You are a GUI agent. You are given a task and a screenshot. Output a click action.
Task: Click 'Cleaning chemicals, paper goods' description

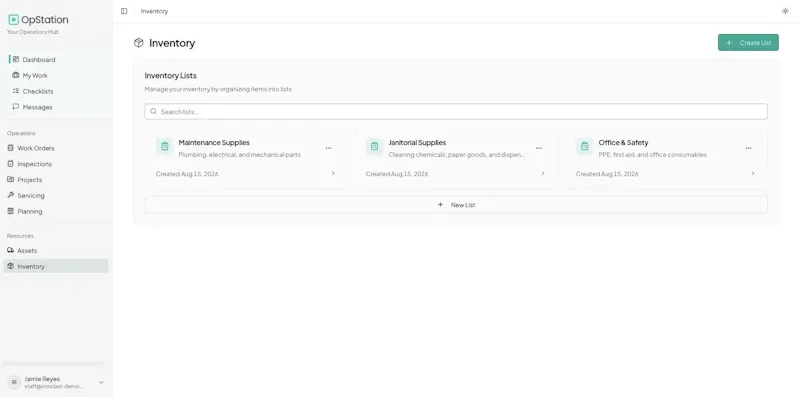(x=456, y=155)
